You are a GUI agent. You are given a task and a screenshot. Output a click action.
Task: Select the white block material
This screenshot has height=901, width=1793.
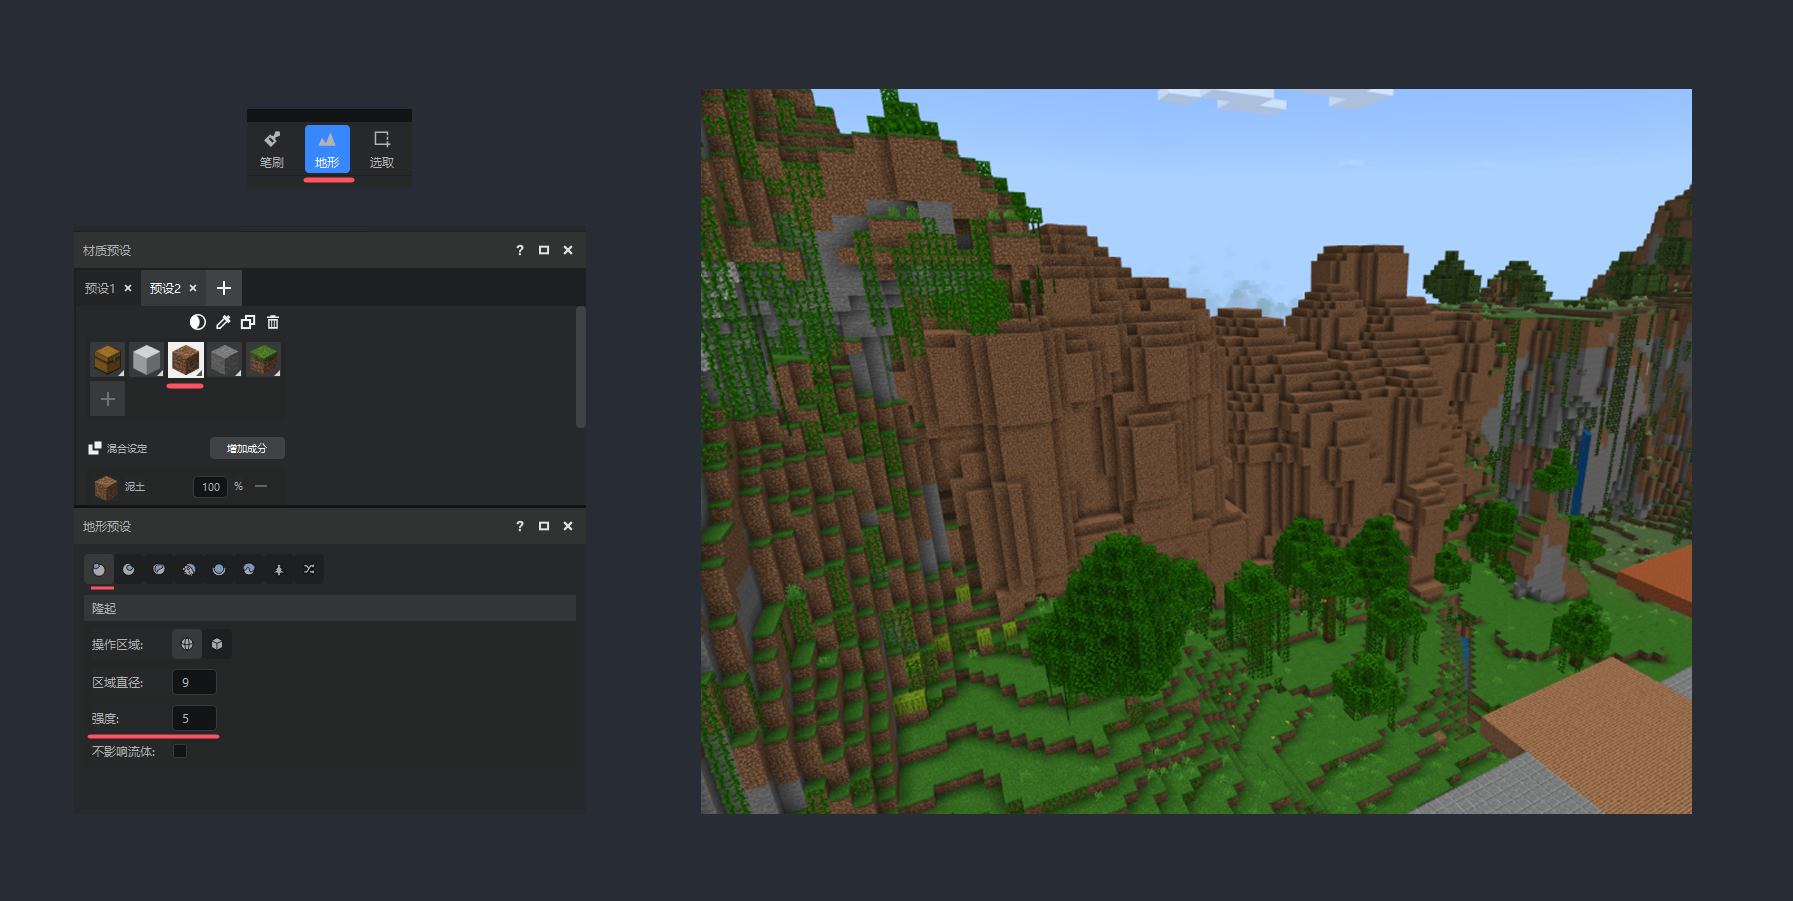pyautogui.click(x=147, y=359)
